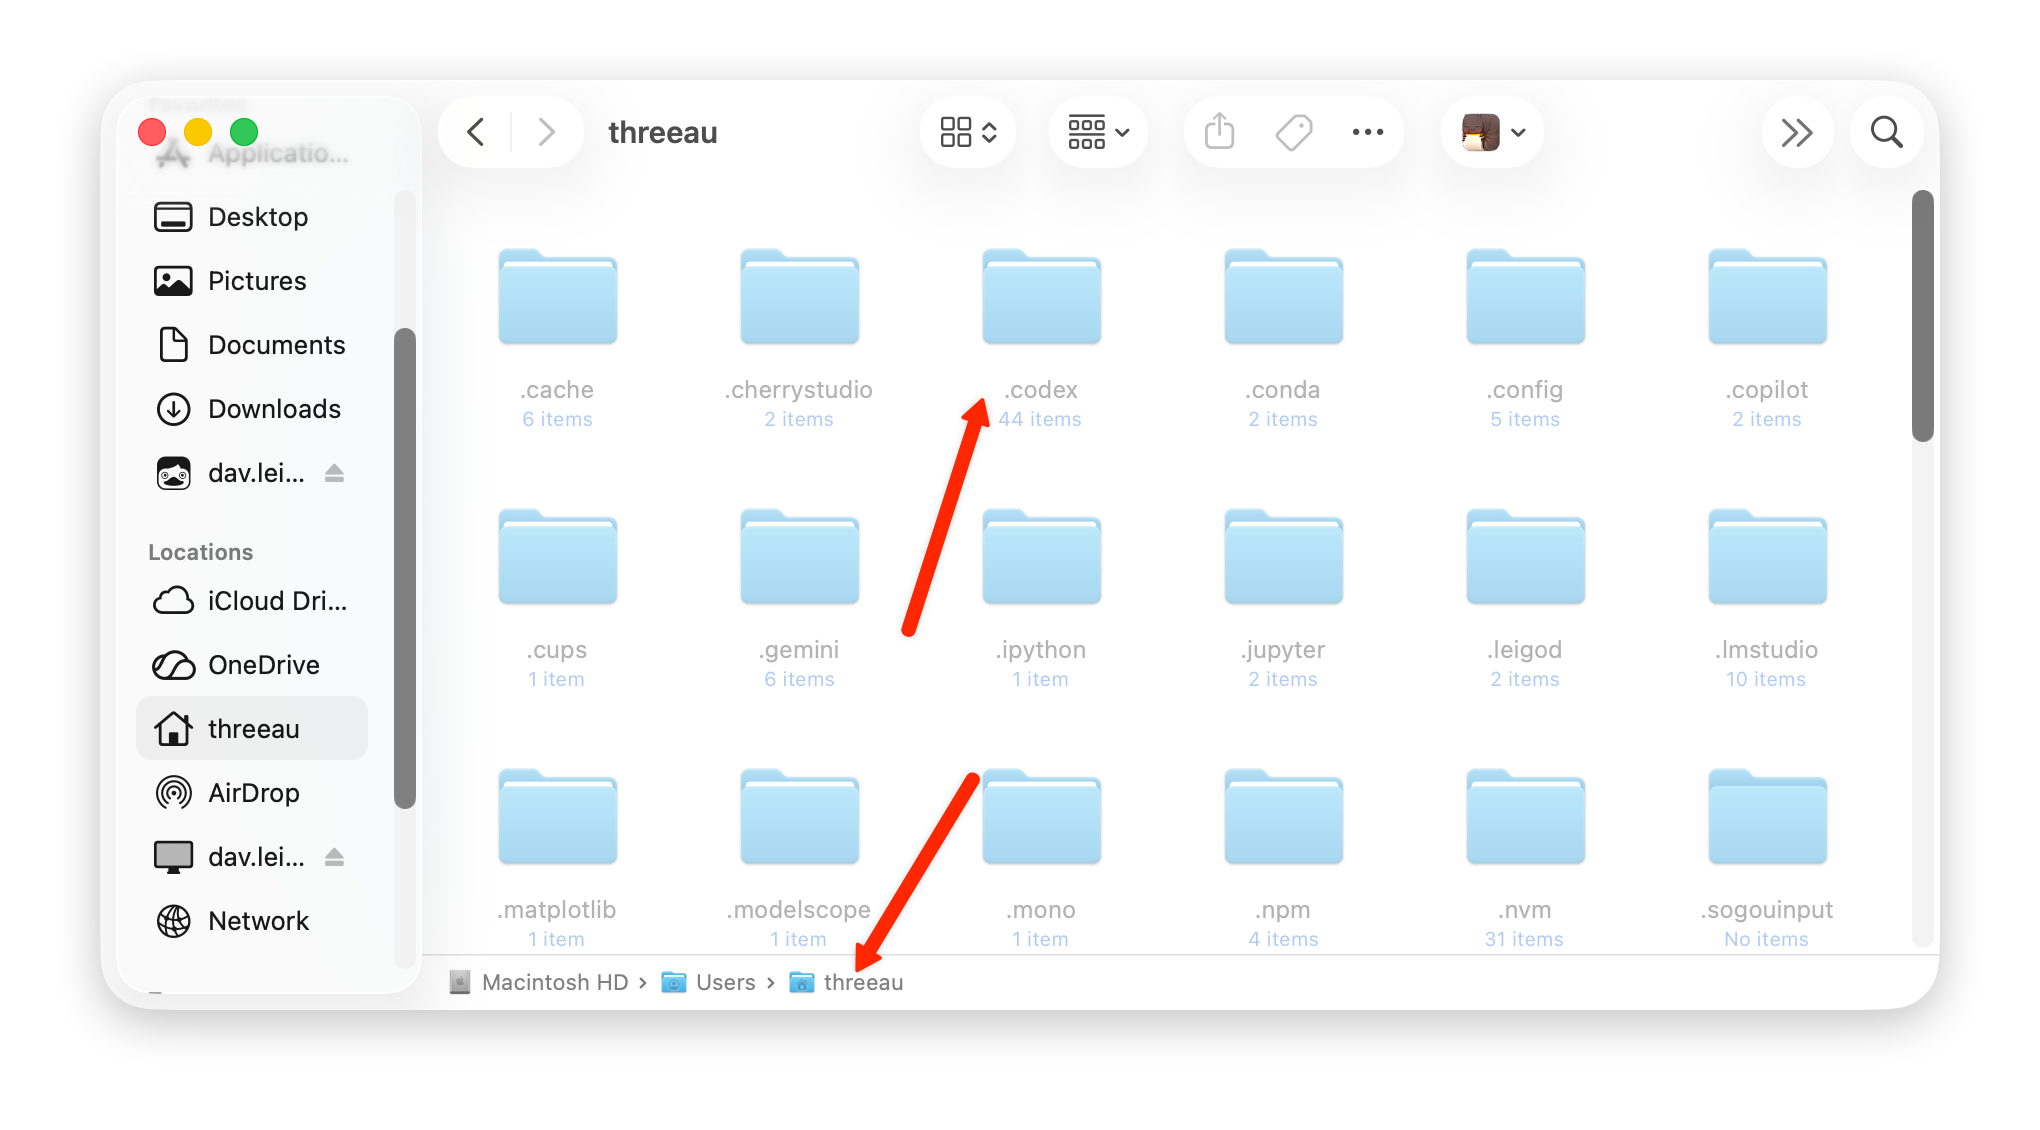The width and height of the screenshot is (2040, 1130).
Task: Eject dav.lei volume under Locations
Action: pyautogui.click(x=334, y=857)
